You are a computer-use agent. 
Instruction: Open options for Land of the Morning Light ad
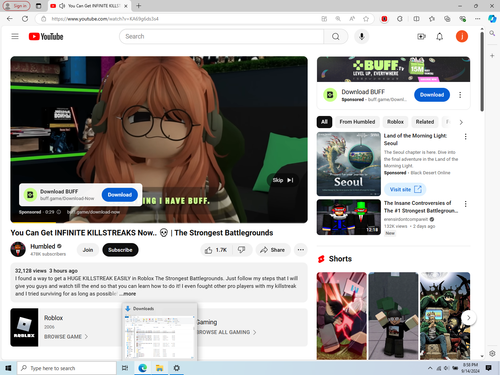pos(465,137)
